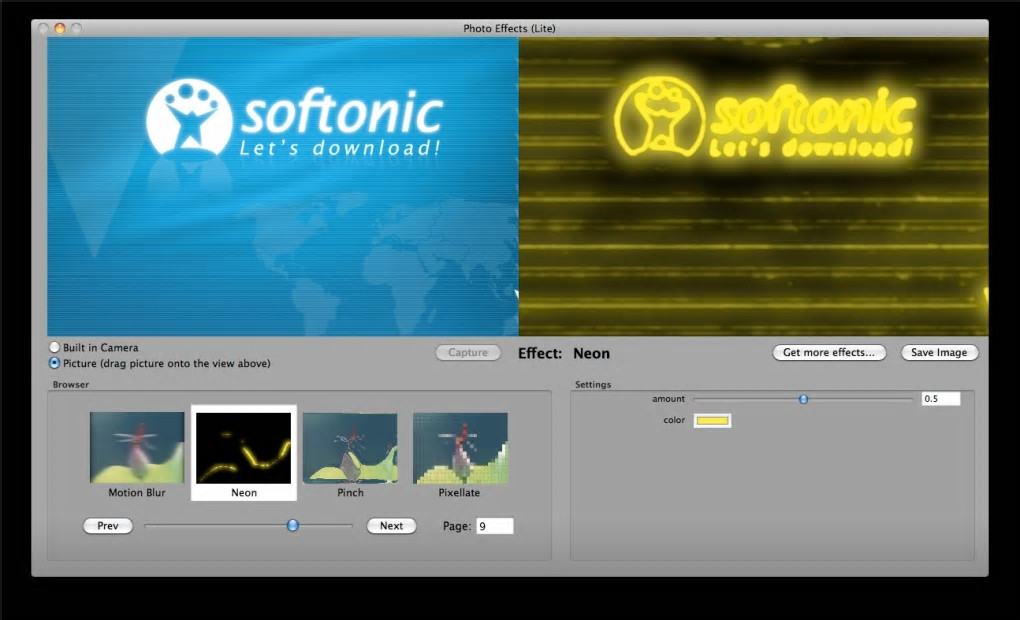Go to previous page with Prev
Image resolution: width=1020 pixels, height=620 pixels.
(x=108, y=526)
